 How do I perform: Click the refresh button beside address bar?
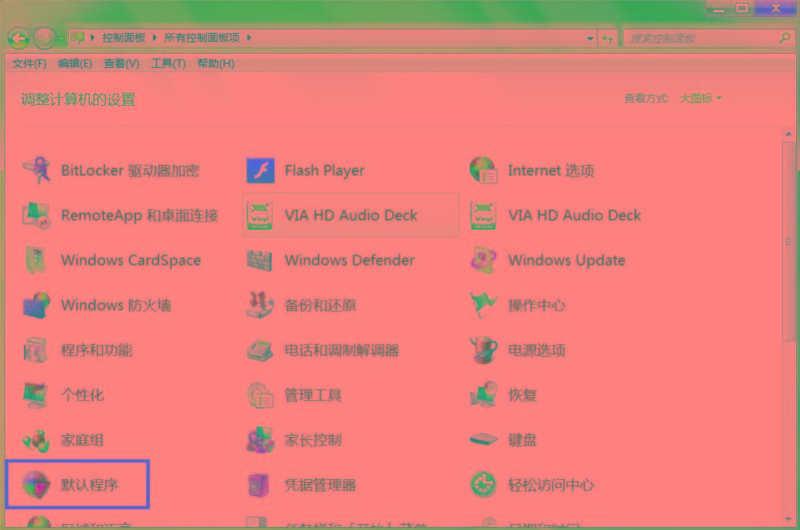(608, 38)
